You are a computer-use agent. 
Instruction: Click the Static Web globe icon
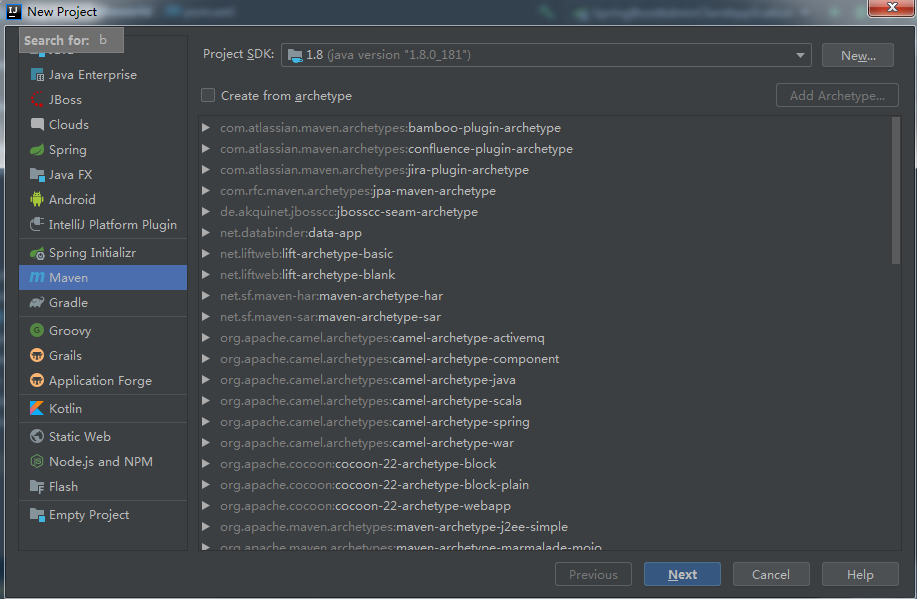coord(37,436)
